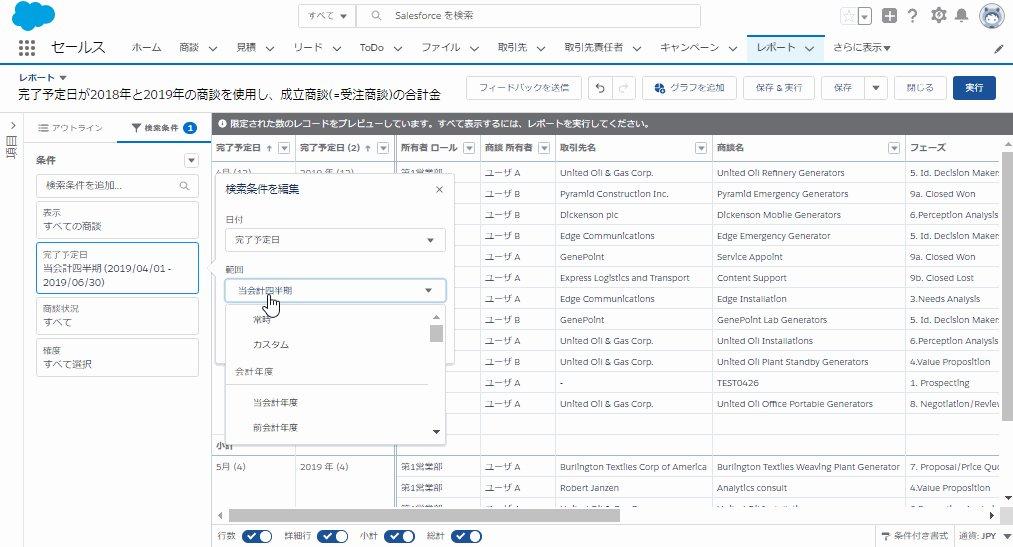Expand the fields side panel arrow
Viewport: 1013px width, 547px height.
(x=12, y=125)
